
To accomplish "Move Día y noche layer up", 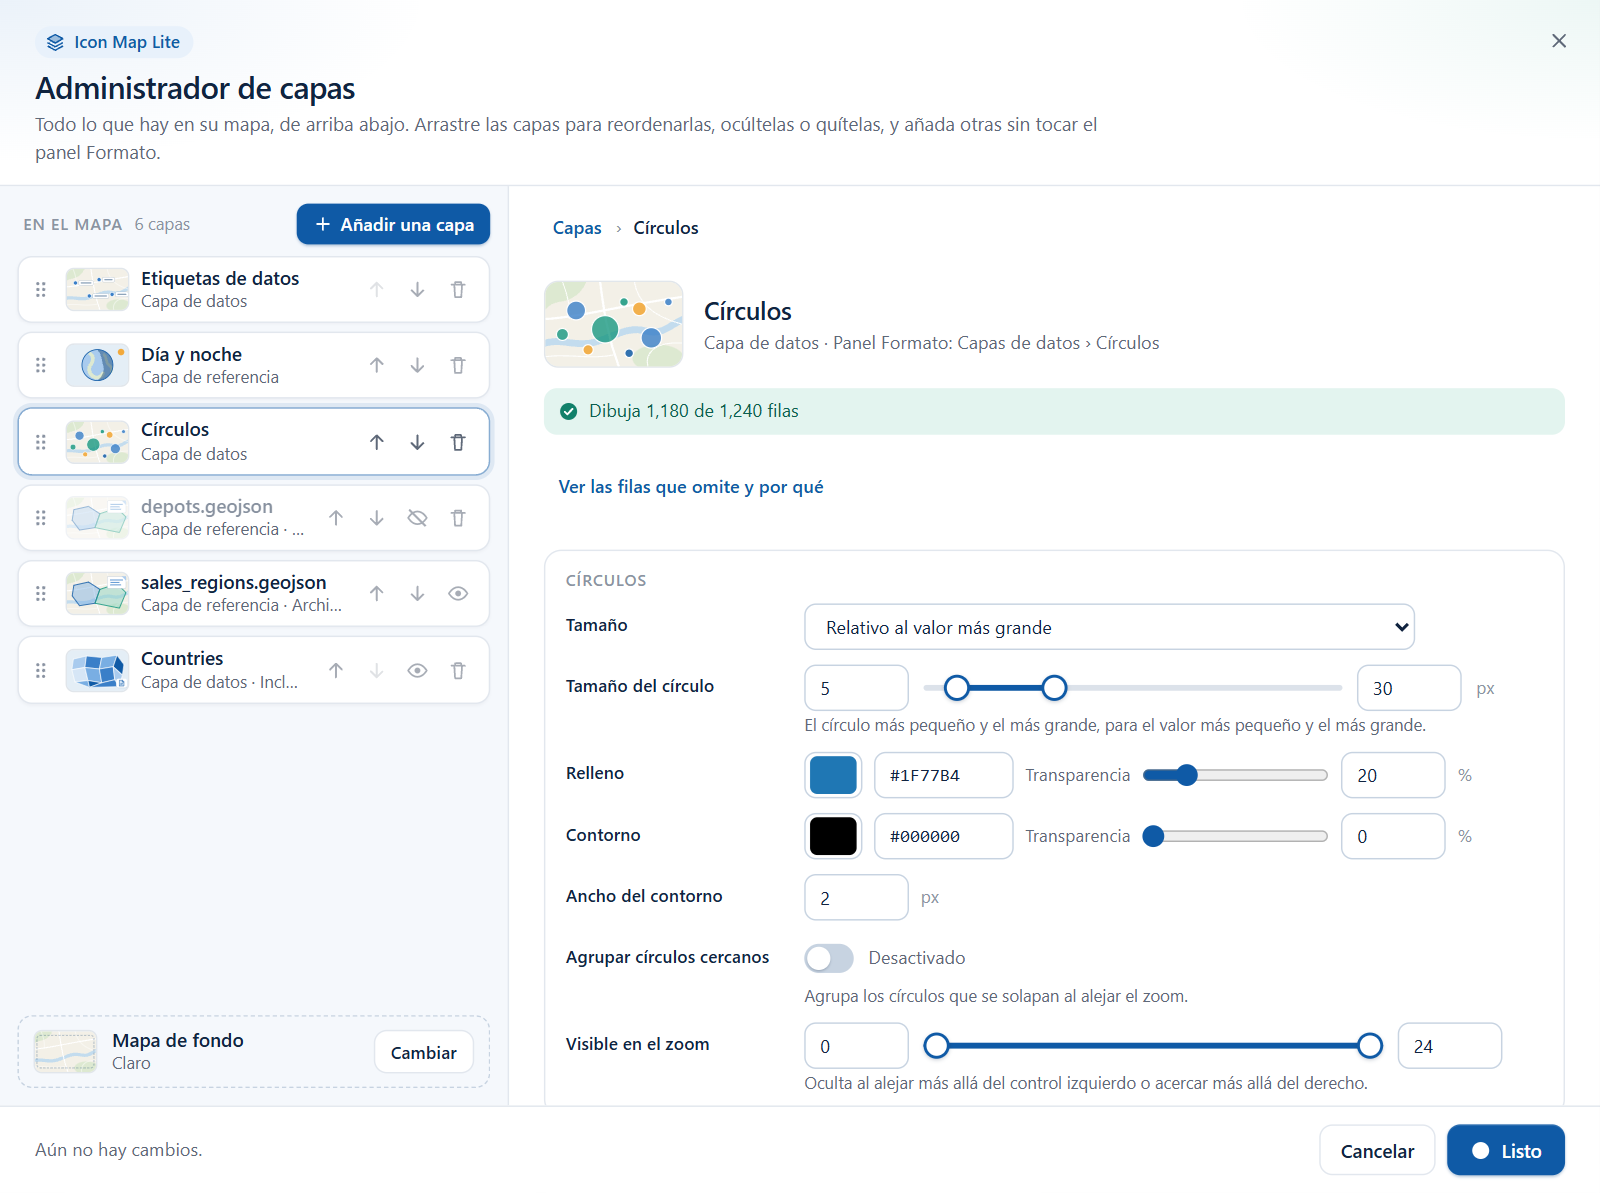I will pos(376,366).
